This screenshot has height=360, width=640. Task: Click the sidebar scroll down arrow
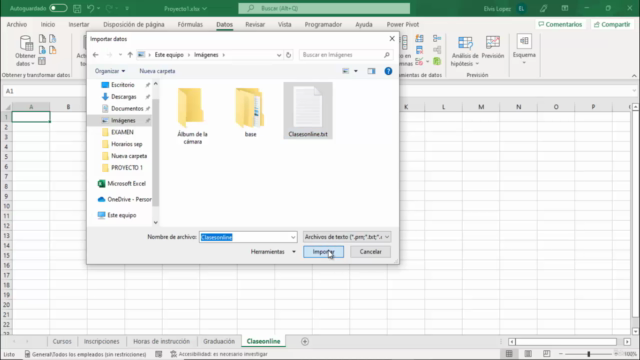click(x=156, y=222)
